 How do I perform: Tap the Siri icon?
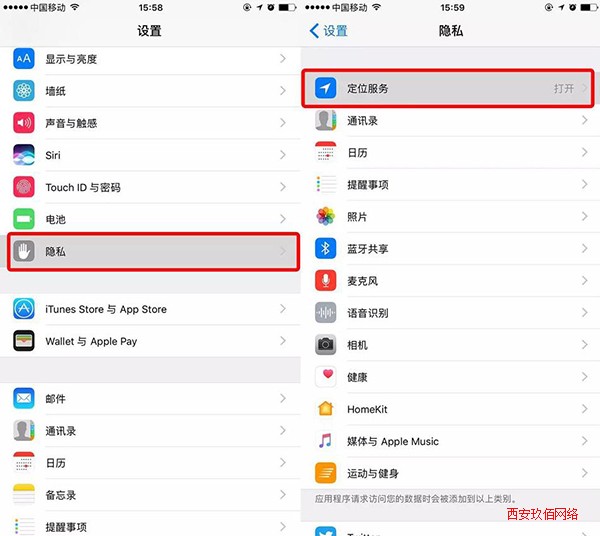[24, 155]
